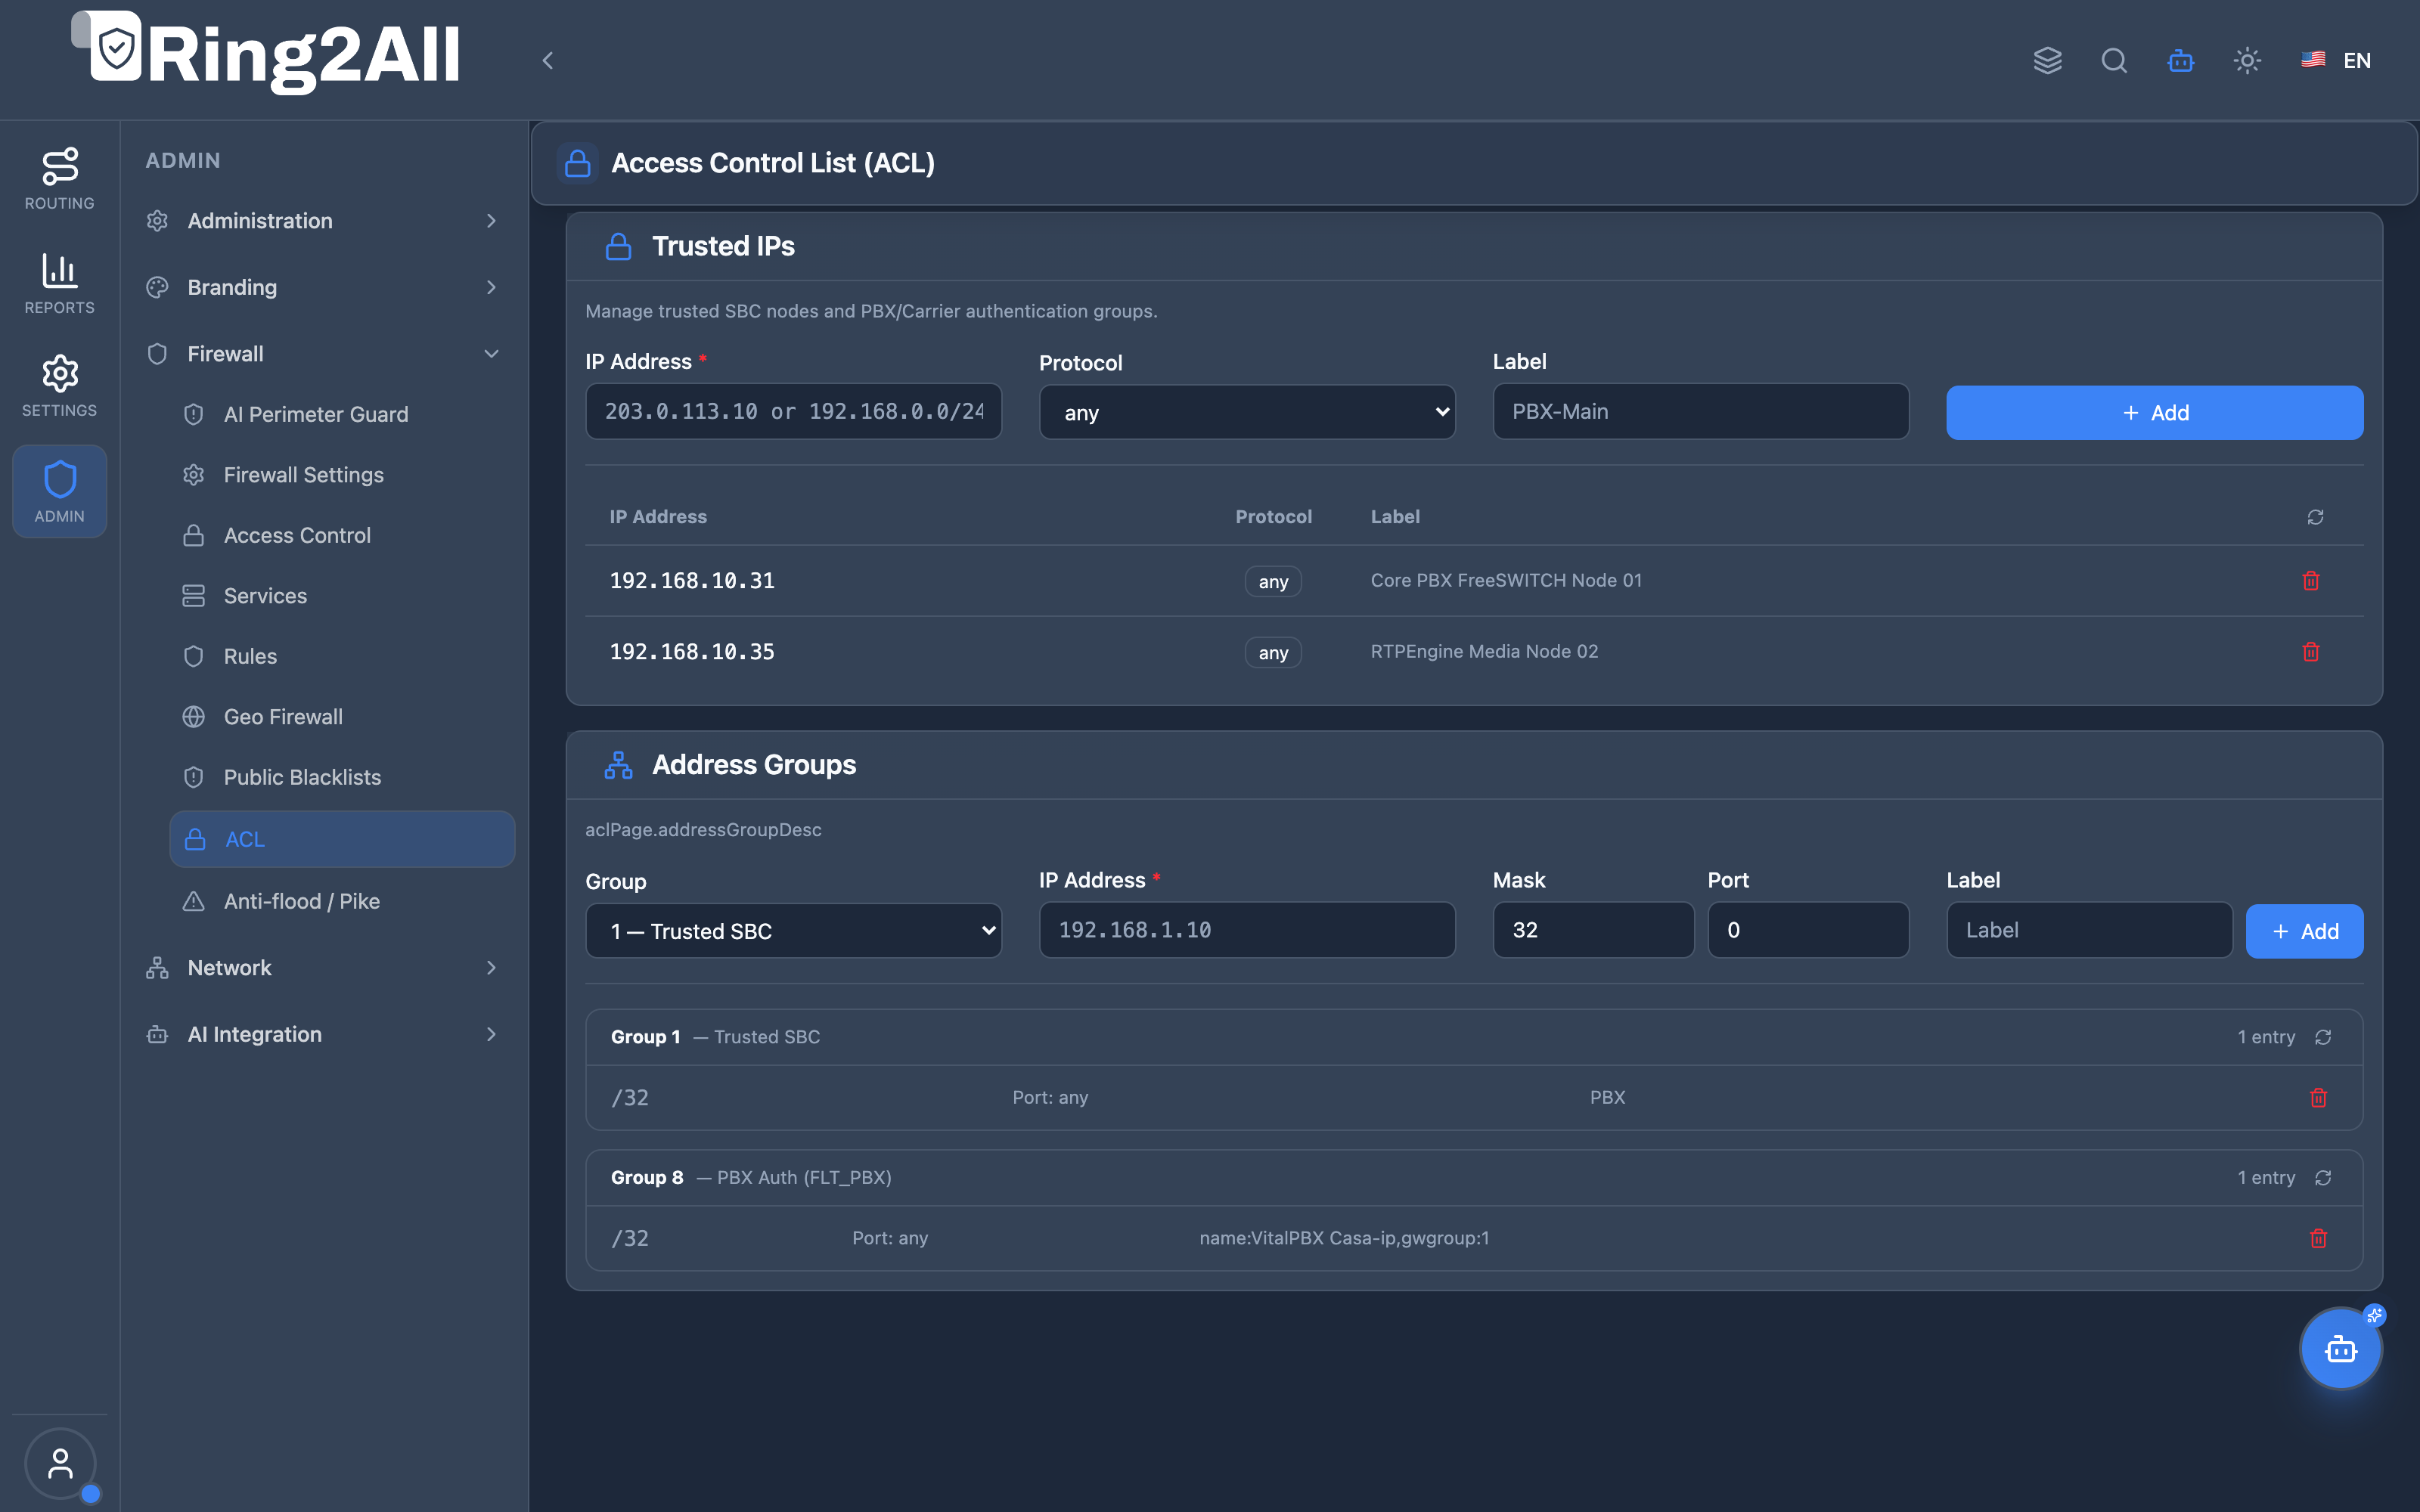Click the robot icon in the header
Screen dimensions: 2420x1512
pos(2181,61)
